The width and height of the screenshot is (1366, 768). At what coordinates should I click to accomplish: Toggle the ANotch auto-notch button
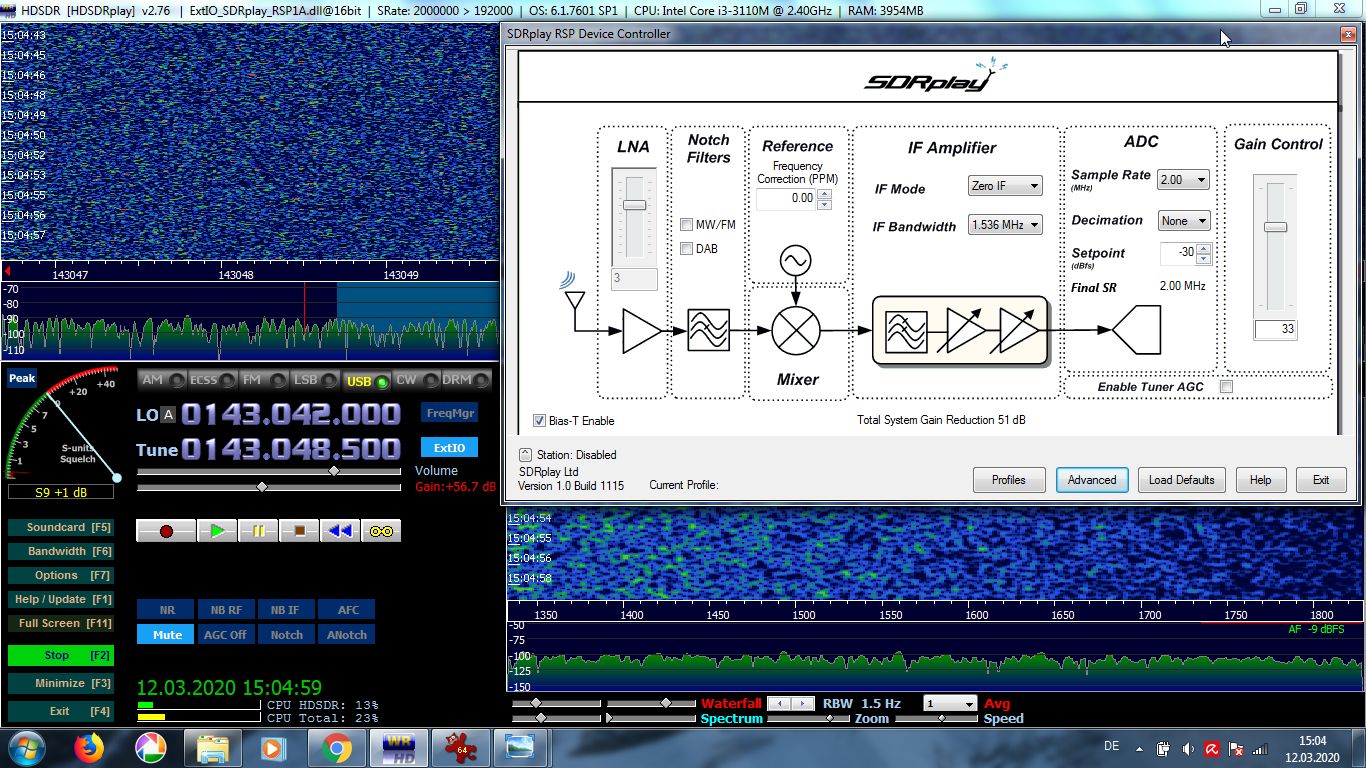[347, 635]
